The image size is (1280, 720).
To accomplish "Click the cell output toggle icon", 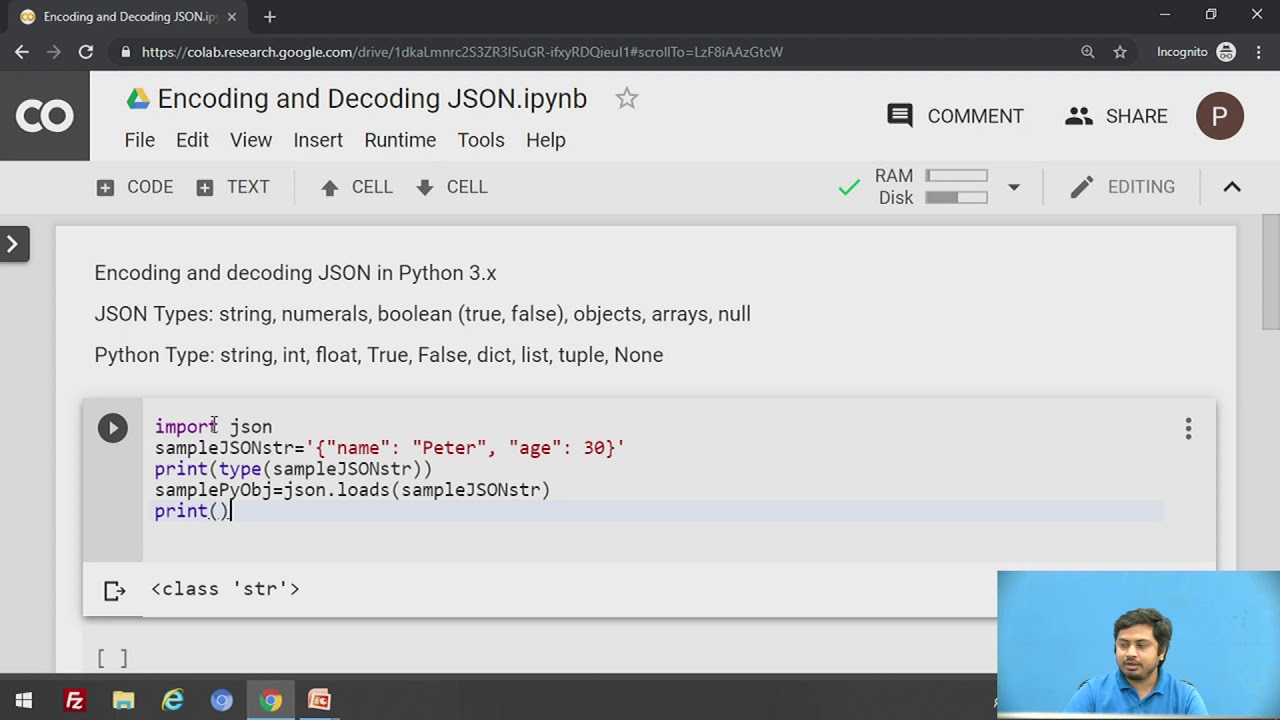I will 115,590.
